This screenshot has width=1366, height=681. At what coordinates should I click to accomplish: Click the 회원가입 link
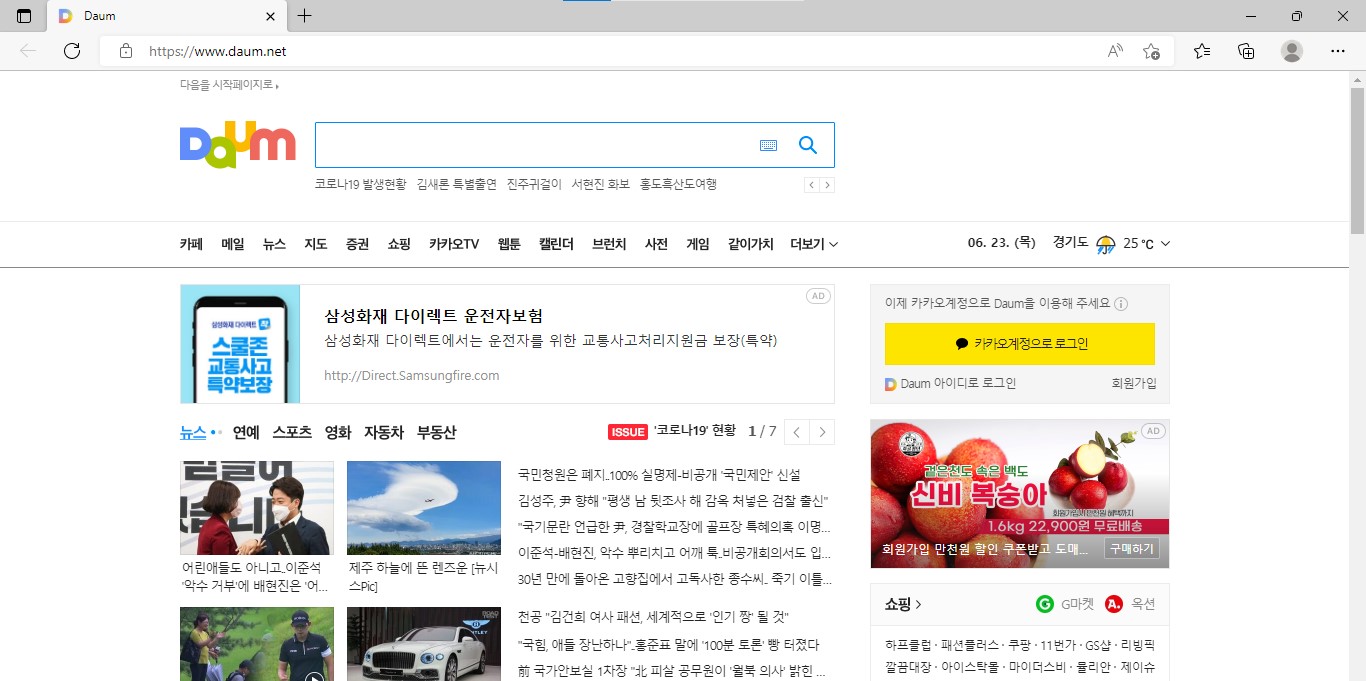pos(1134,383)
